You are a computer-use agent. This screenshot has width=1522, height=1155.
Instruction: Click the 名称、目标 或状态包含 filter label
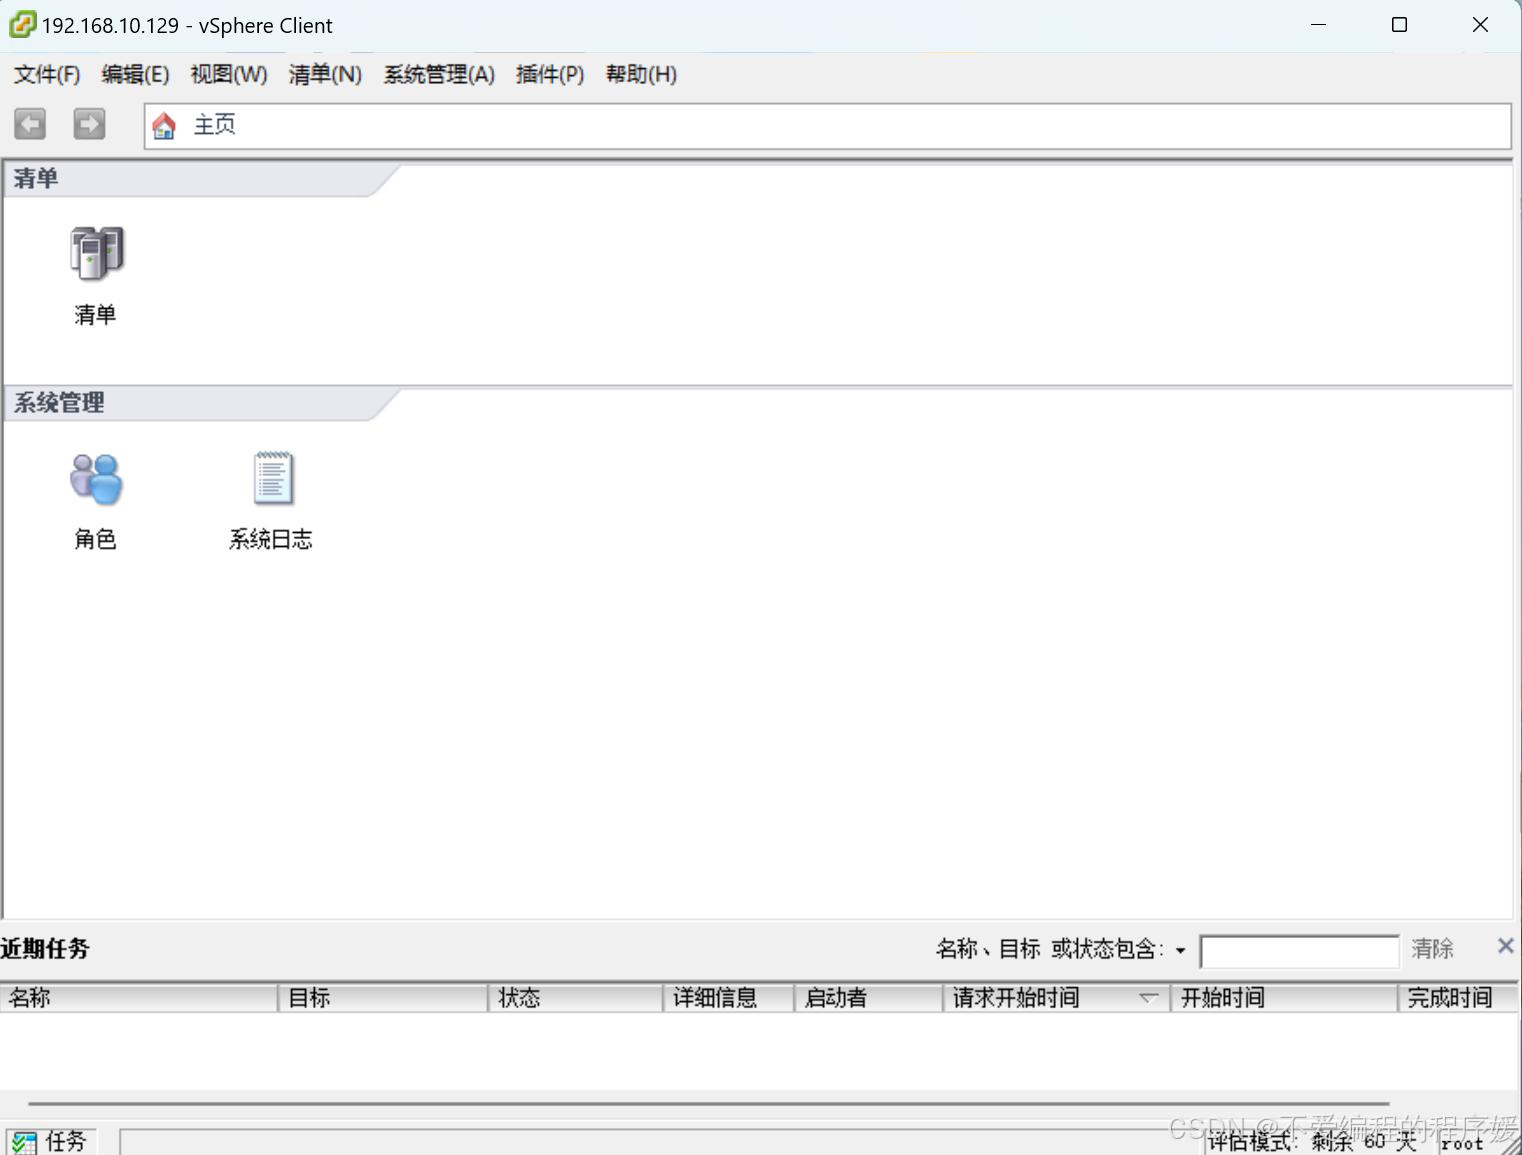click(1050, 948)
